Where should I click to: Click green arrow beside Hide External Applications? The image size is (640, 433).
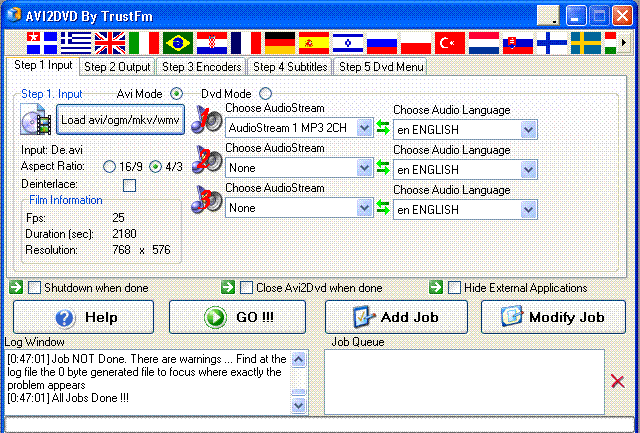tap(436, 287)
